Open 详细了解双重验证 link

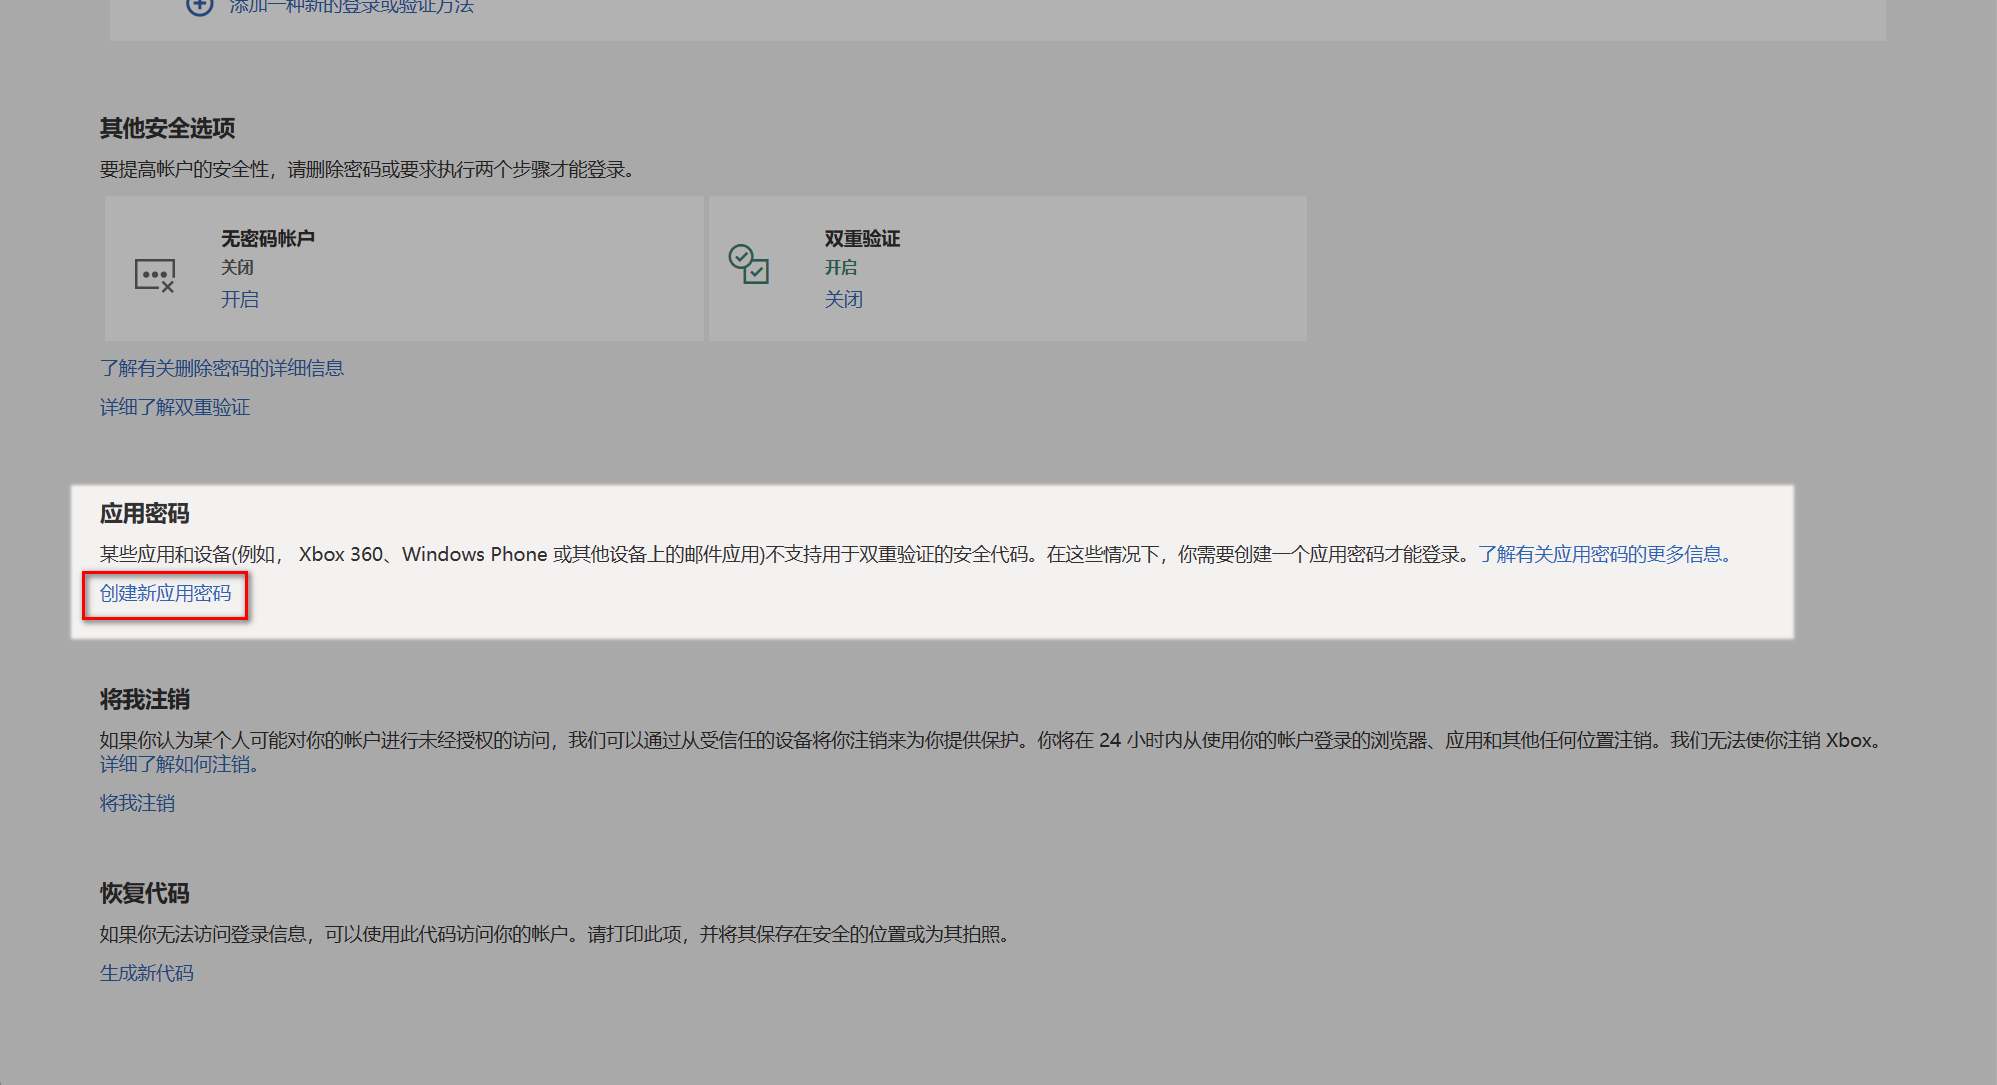click(x=175, y=407)
